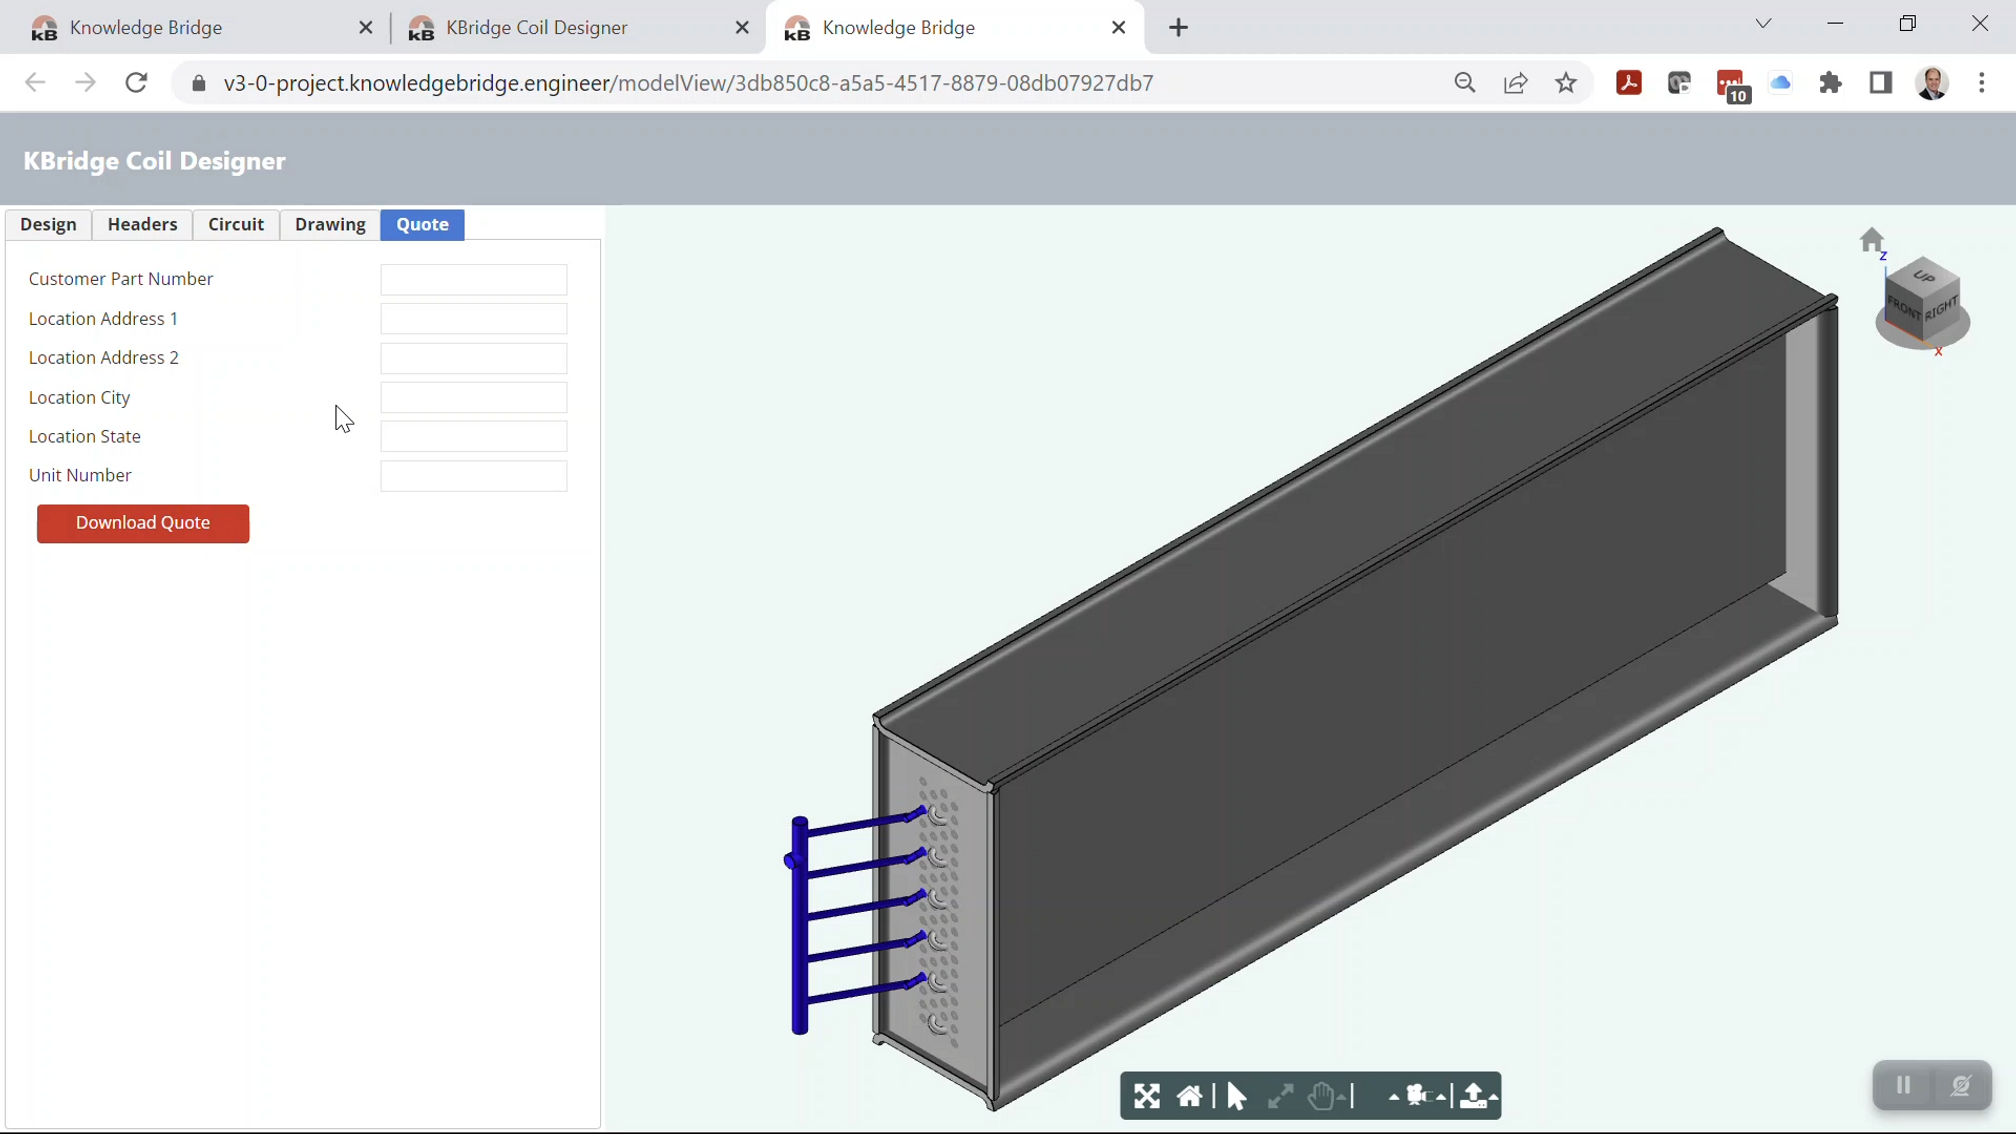The image size is (2016, 1134).
Task: Click the Download Quote button
Action: tap(143, 523)
